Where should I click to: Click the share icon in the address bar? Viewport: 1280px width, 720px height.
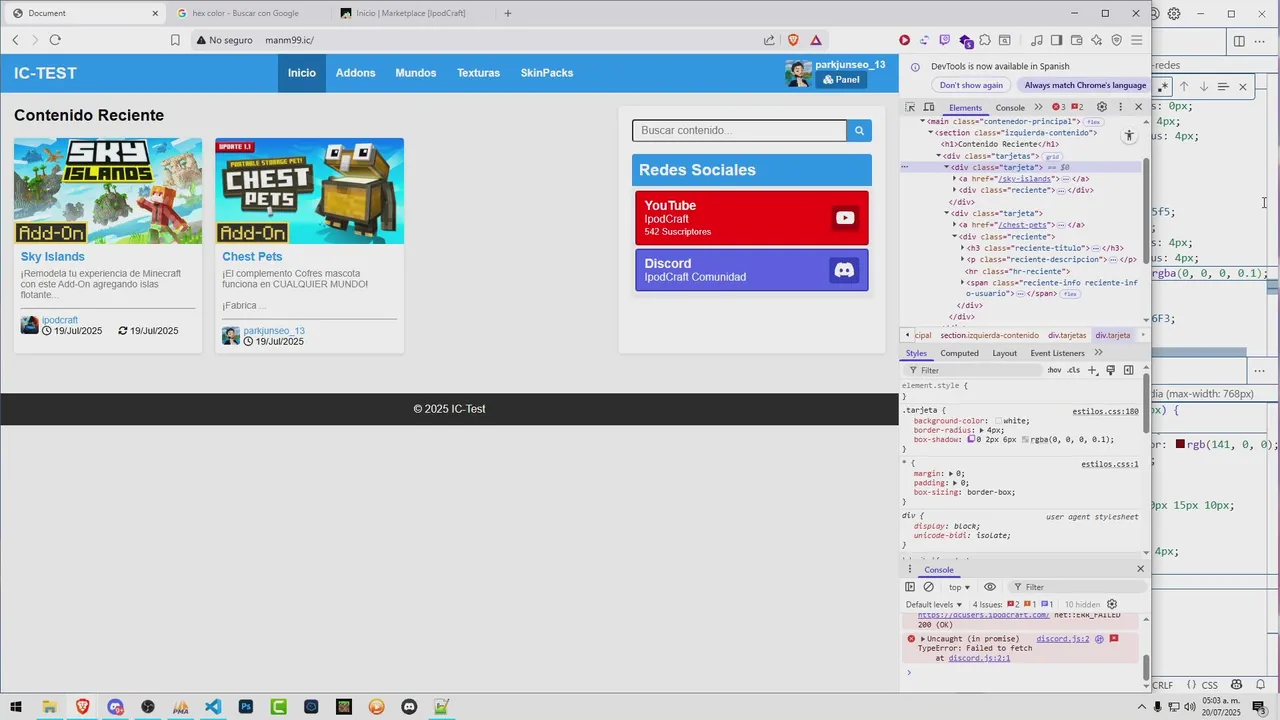[x=769, y=40]
